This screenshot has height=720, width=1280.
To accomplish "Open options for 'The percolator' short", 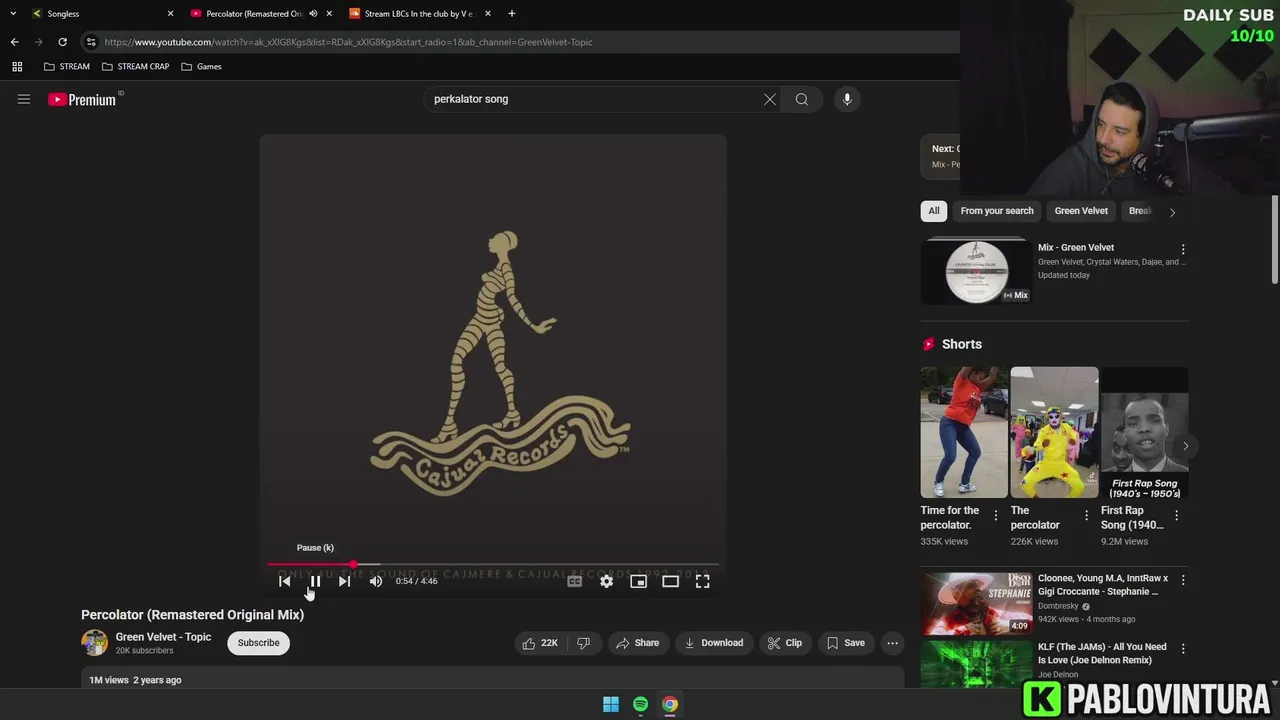I will pyautogui.click(x=1086, y=516).
